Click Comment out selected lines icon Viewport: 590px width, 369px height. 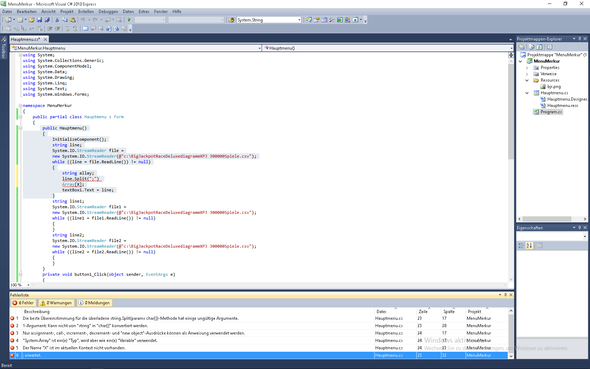coord(67,29)
